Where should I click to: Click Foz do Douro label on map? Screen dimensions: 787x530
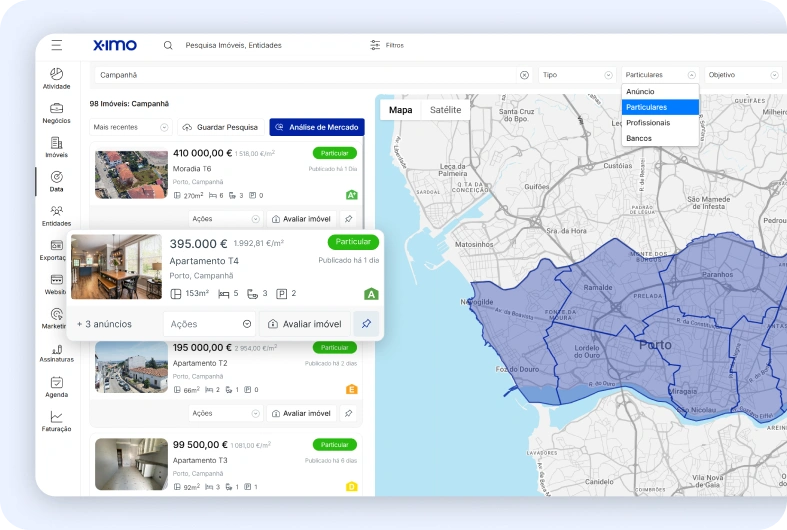(x=517, y=369)
